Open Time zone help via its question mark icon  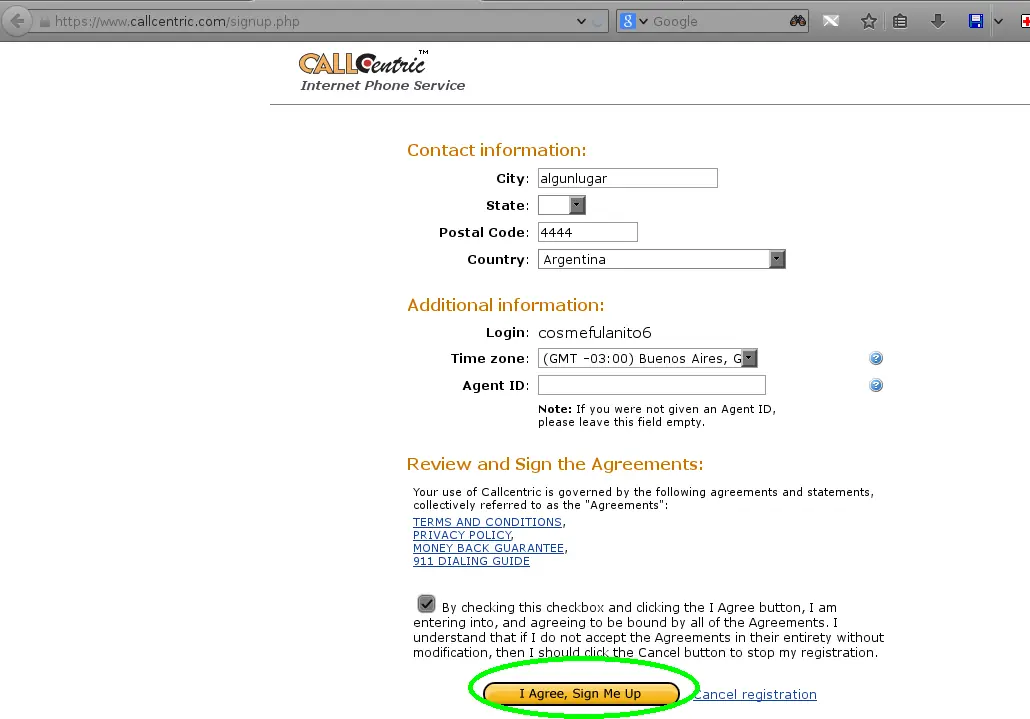876,357
